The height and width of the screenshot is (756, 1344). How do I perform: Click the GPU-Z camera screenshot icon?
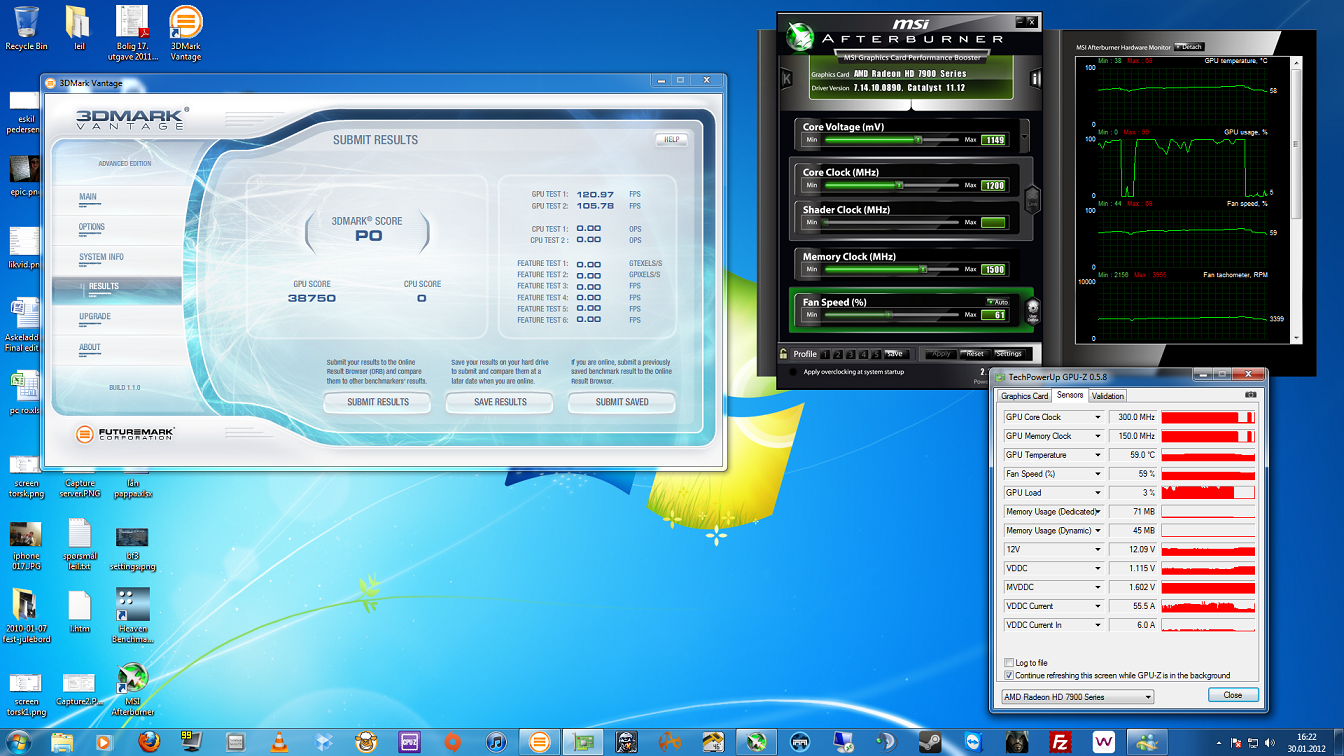click(x=1250, y=396)
